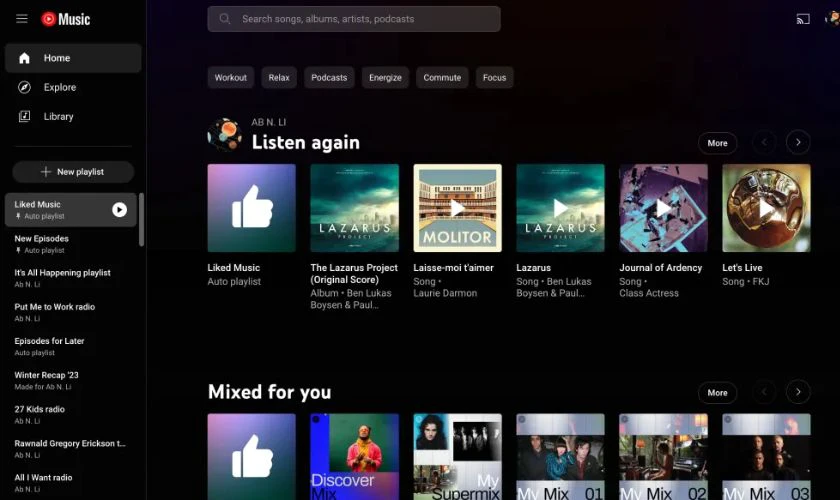This screenshot has width=840, height=500.
Task: Open Liked Music thumbnail in Mixed for you
Action: point(252,457)
